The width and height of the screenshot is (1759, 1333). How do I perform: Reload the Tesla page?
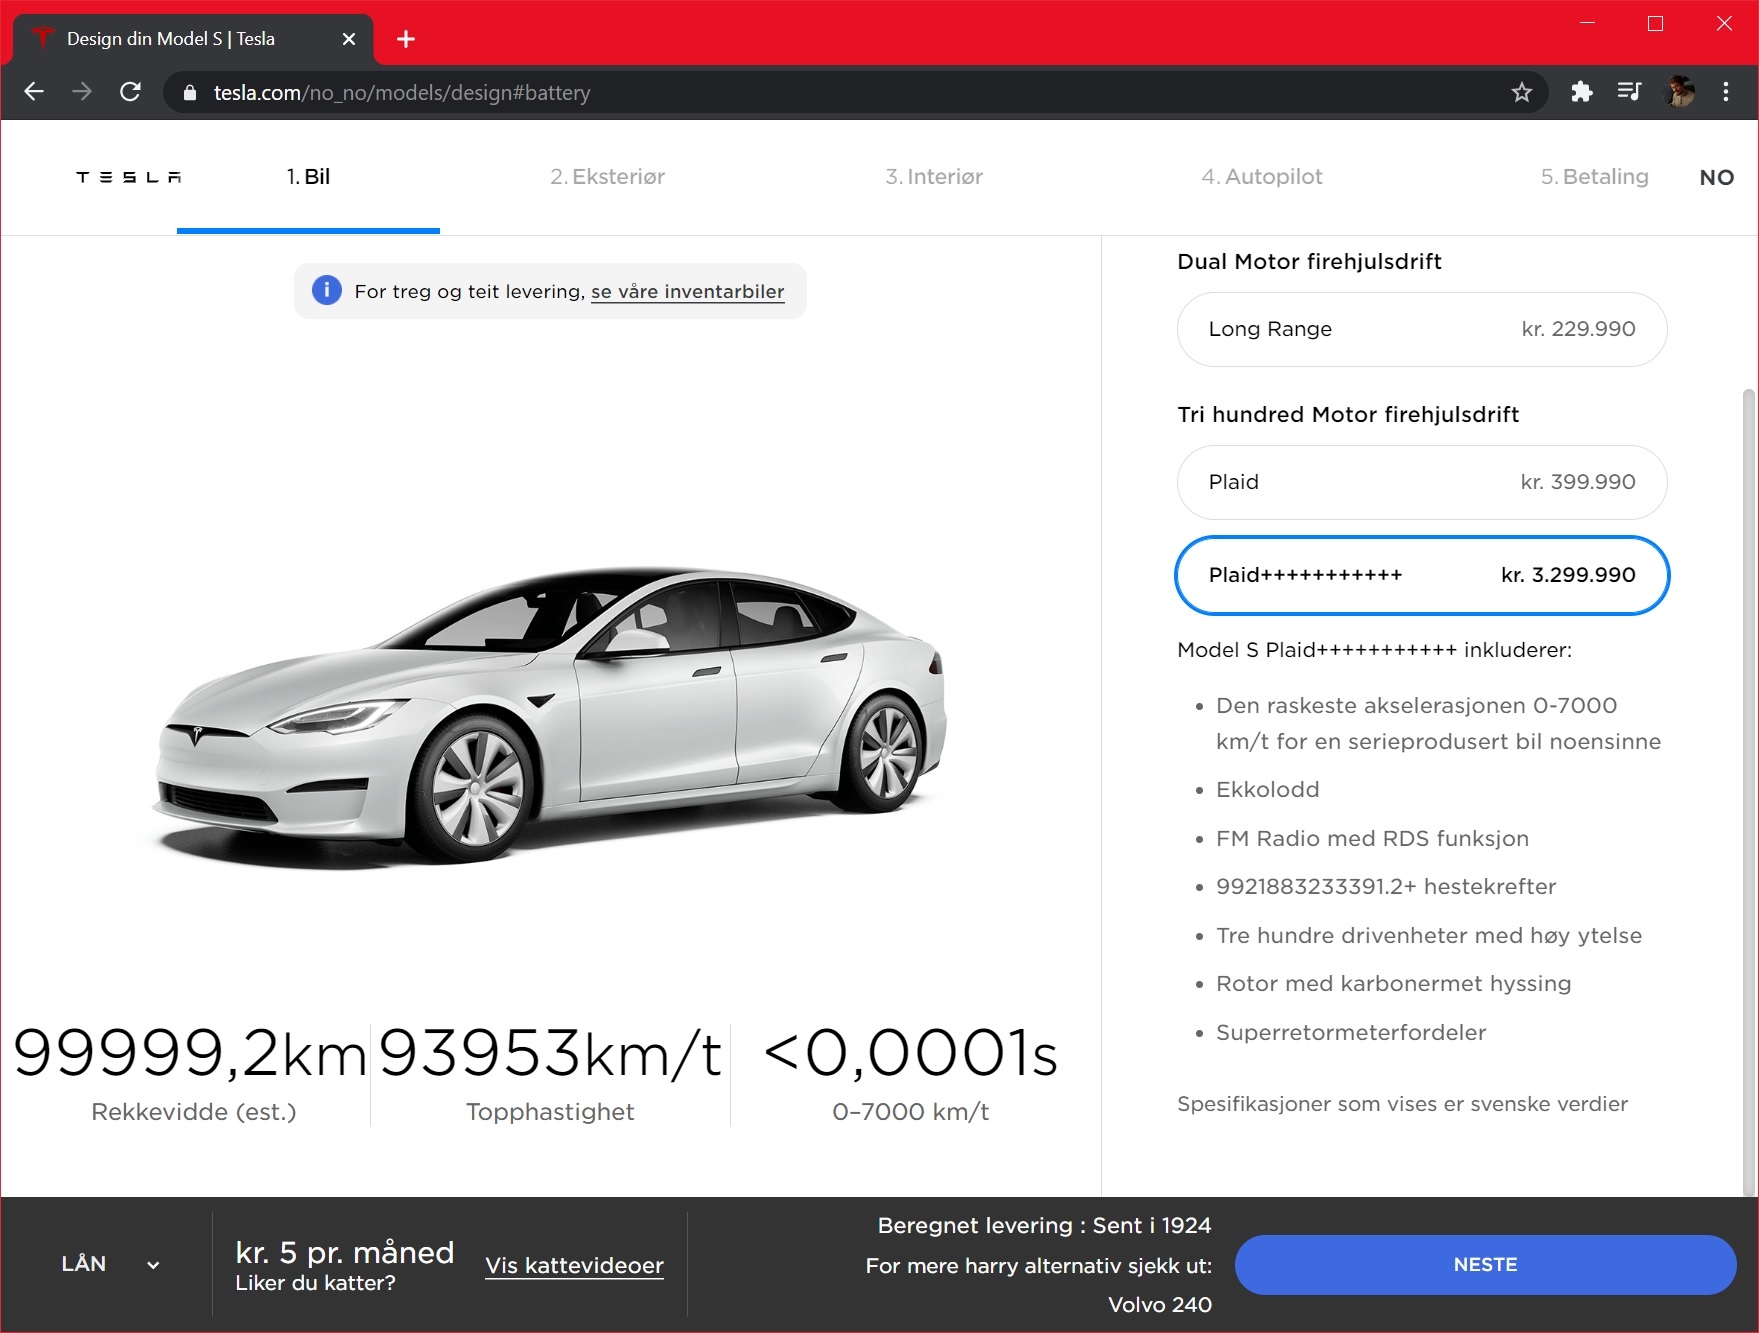tap(130, 92)
